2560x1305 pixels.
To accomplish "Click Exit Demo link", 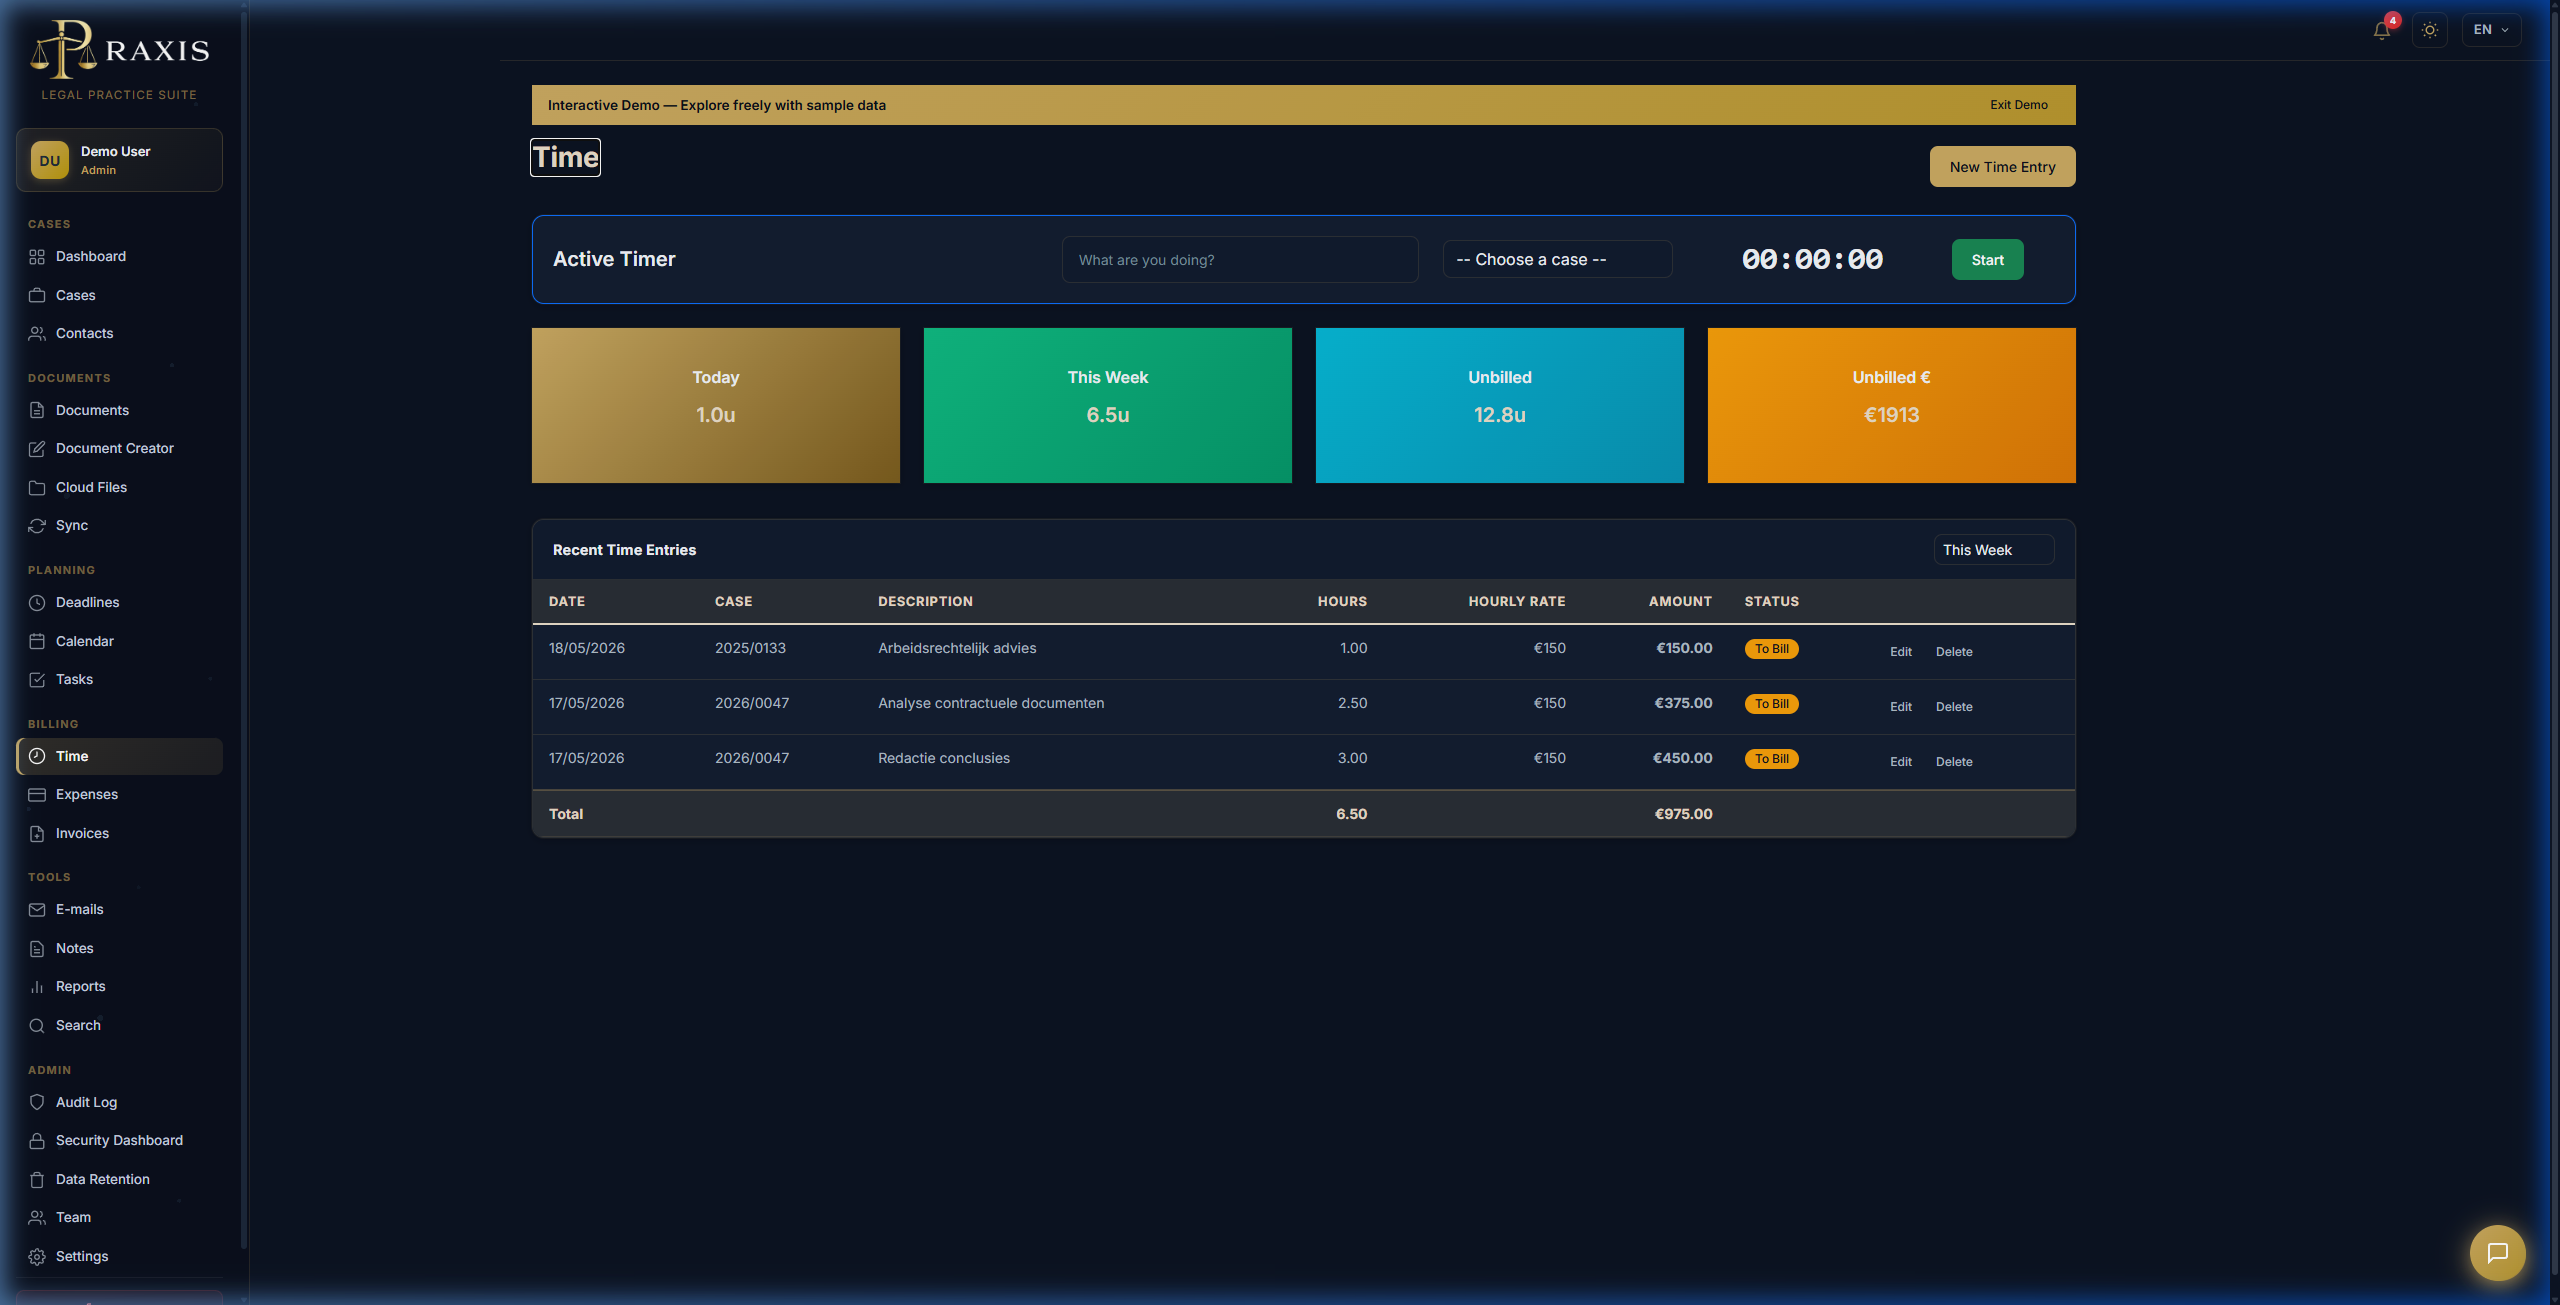I will 2018,105.
